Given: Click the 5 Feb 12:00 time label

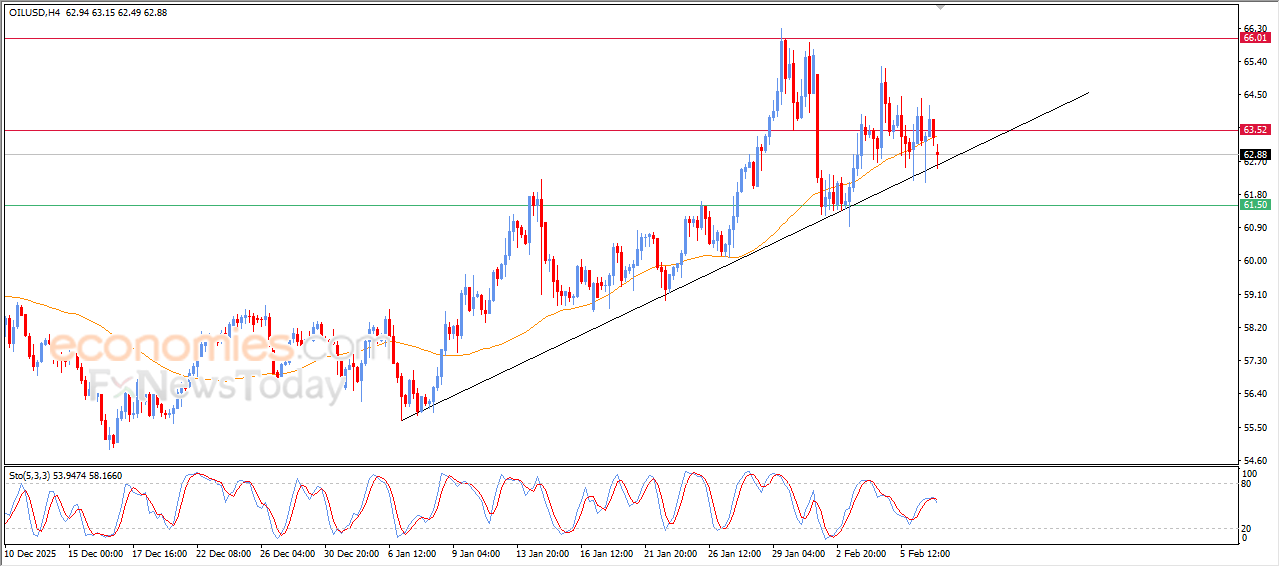Looking at the screenshot, I should 924,552.
